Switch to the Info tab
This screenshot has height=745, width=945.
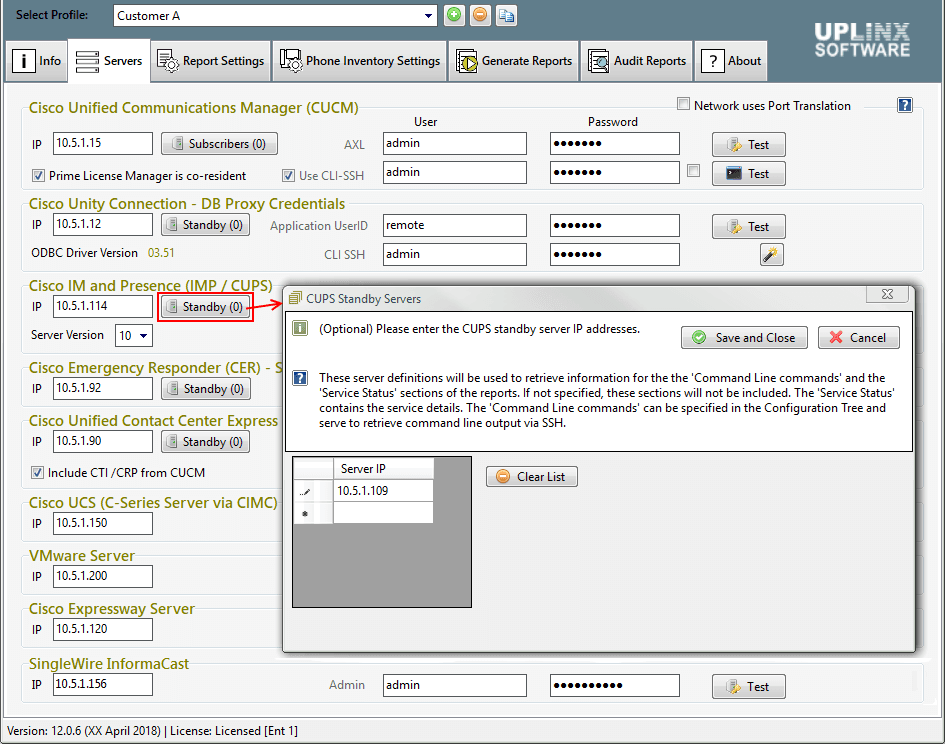point(37,61)
